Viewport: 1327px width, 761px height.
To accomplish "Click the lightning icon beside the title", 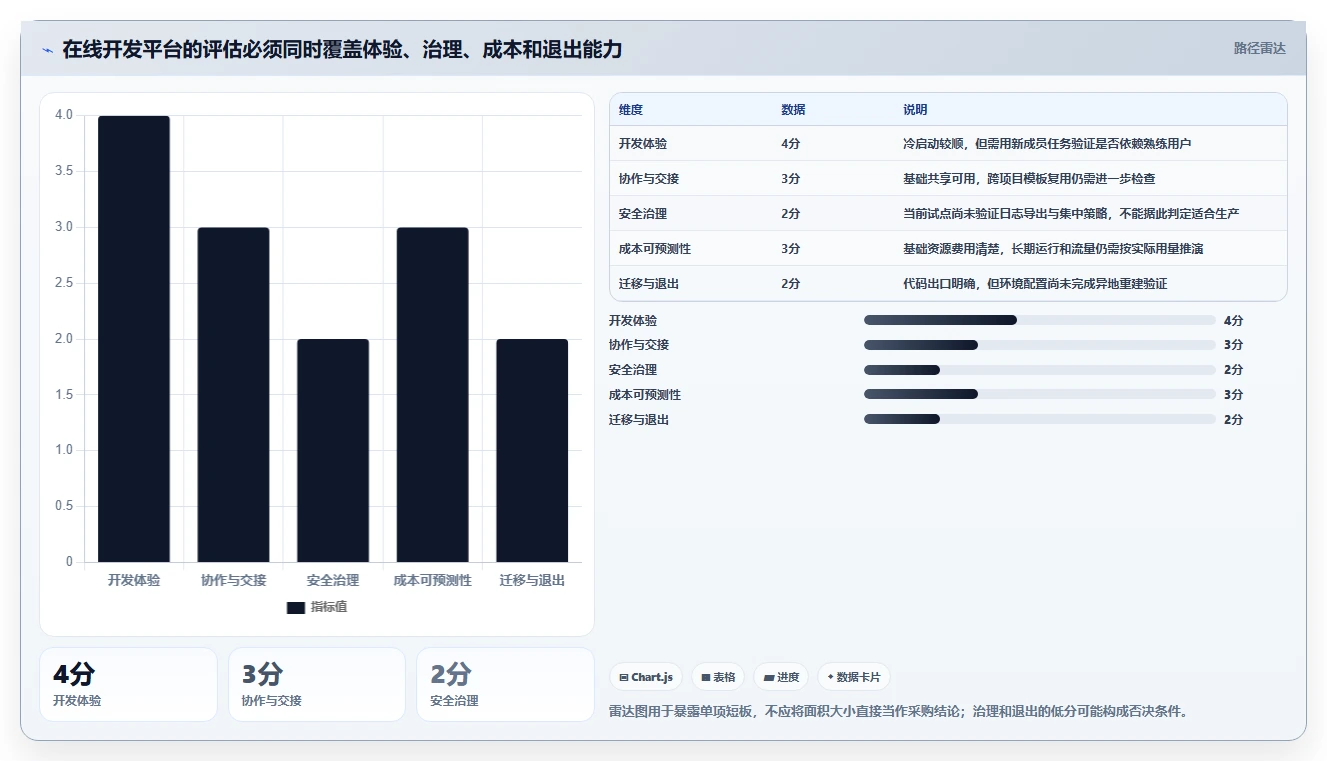I will coord(48,49).
